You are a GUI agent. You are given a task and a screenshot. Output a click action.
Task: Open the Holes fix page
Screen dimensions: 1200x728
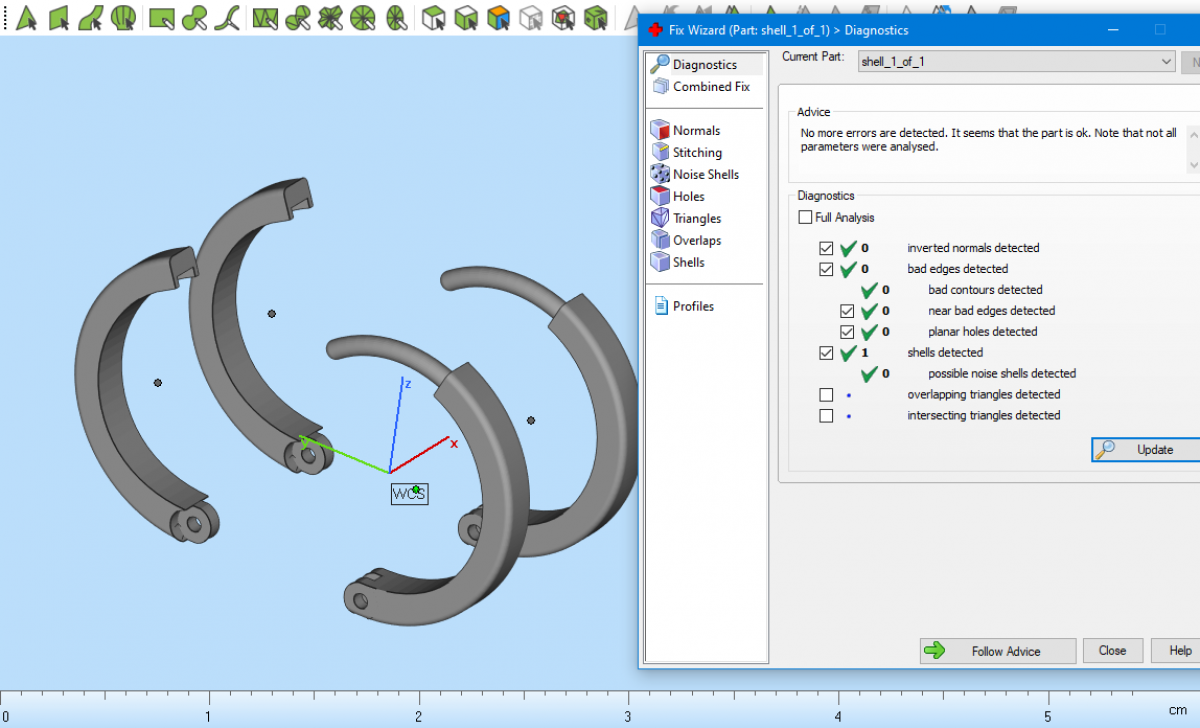(688, 196)
